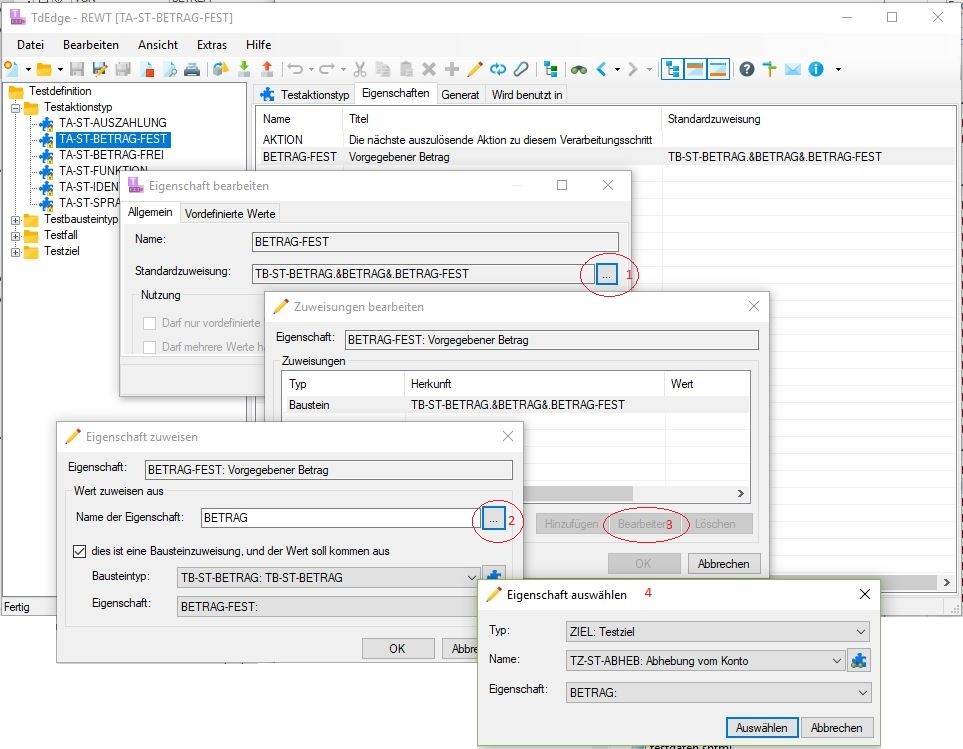The width and height of the screenshot is (963, 749).
Task: Click the blue info icon
Action: 816,69
